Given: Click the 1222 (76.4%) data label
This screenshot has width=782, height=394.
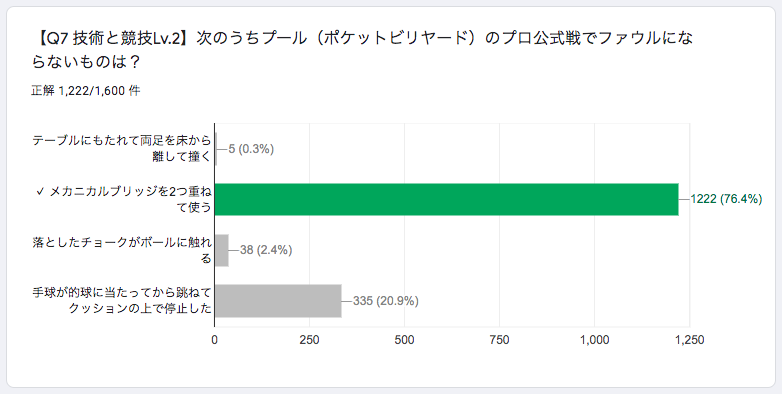Looking at the screenshot, I should (x=726, y=199).
